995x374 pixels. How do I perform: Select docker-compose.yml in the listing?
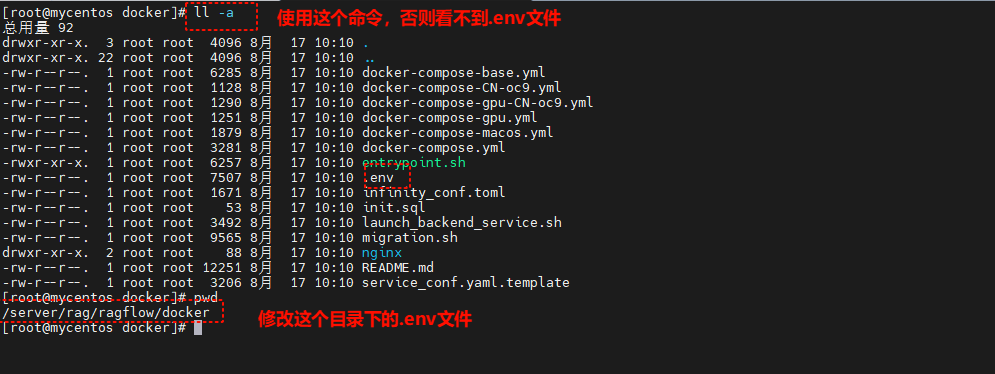(x=433, y=148)
